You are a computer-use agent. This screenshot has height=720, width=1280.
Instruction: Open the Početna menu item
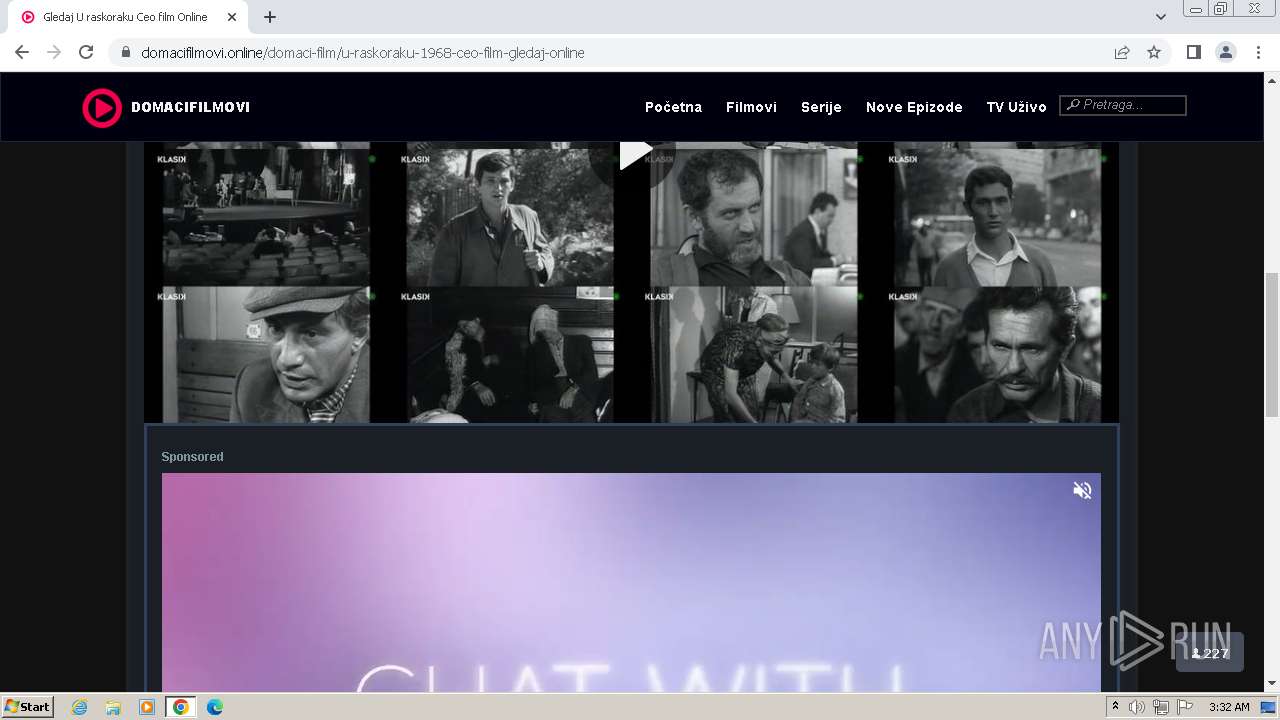(x=673, y=107)
